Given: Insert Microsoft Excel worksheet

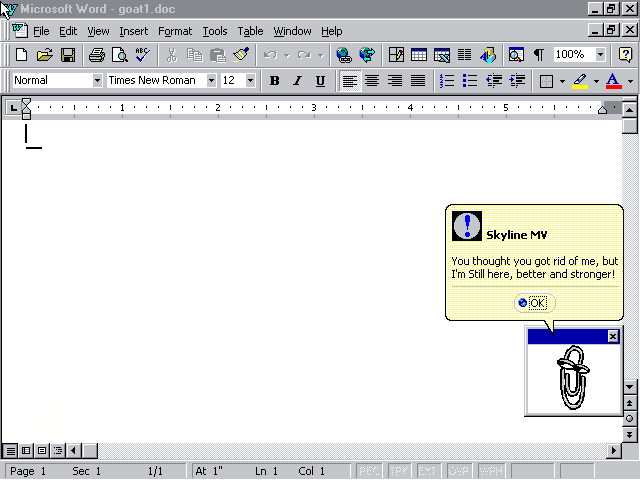Looking at the screenshot, I should (442, 55).
